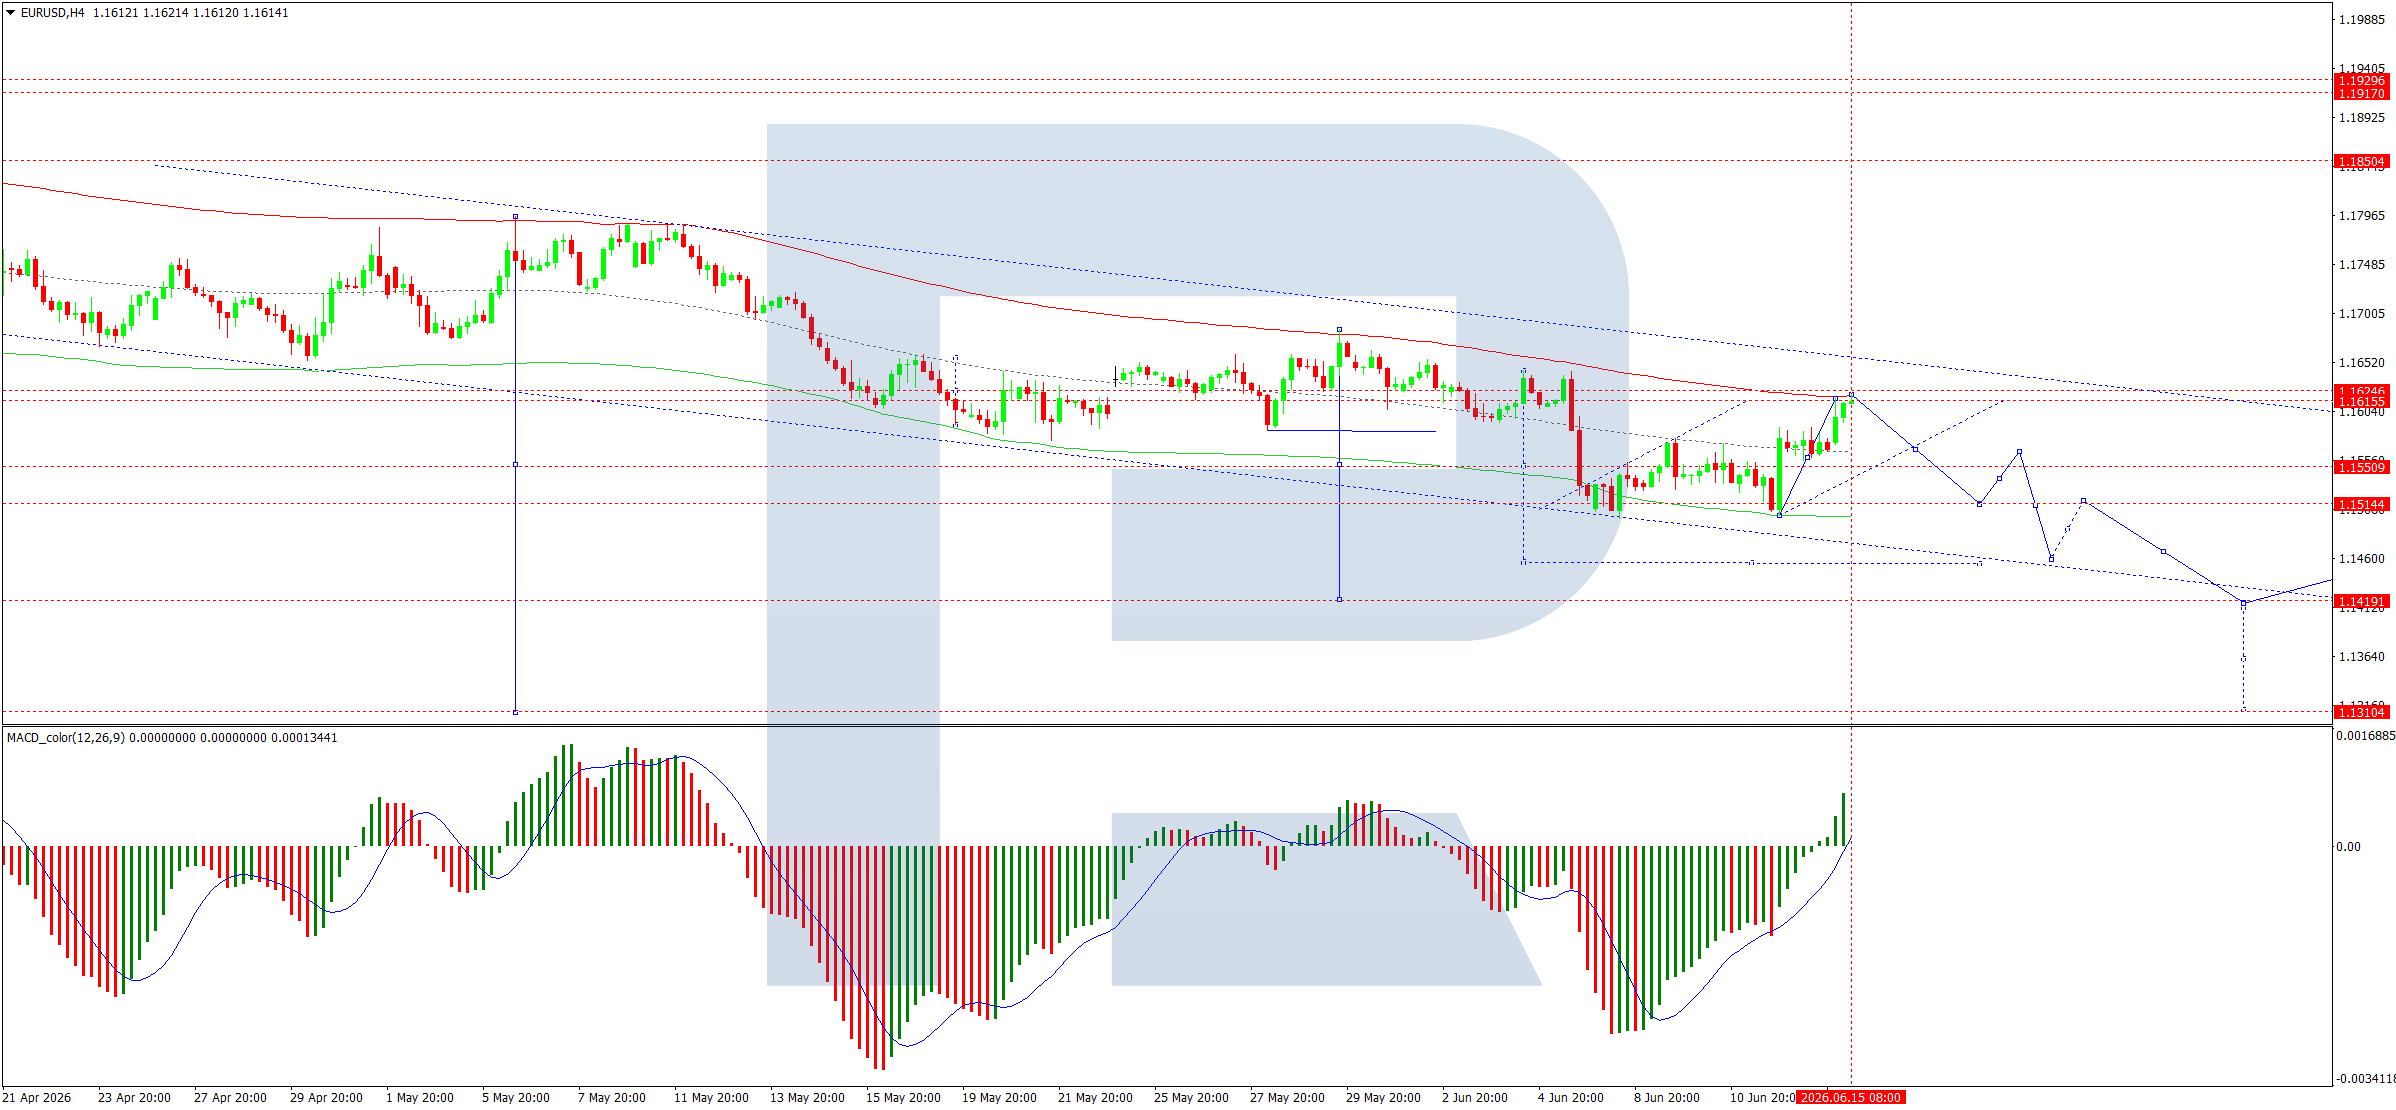
Task: Select the 1.14191 price level label
Action: [2361, 602]
